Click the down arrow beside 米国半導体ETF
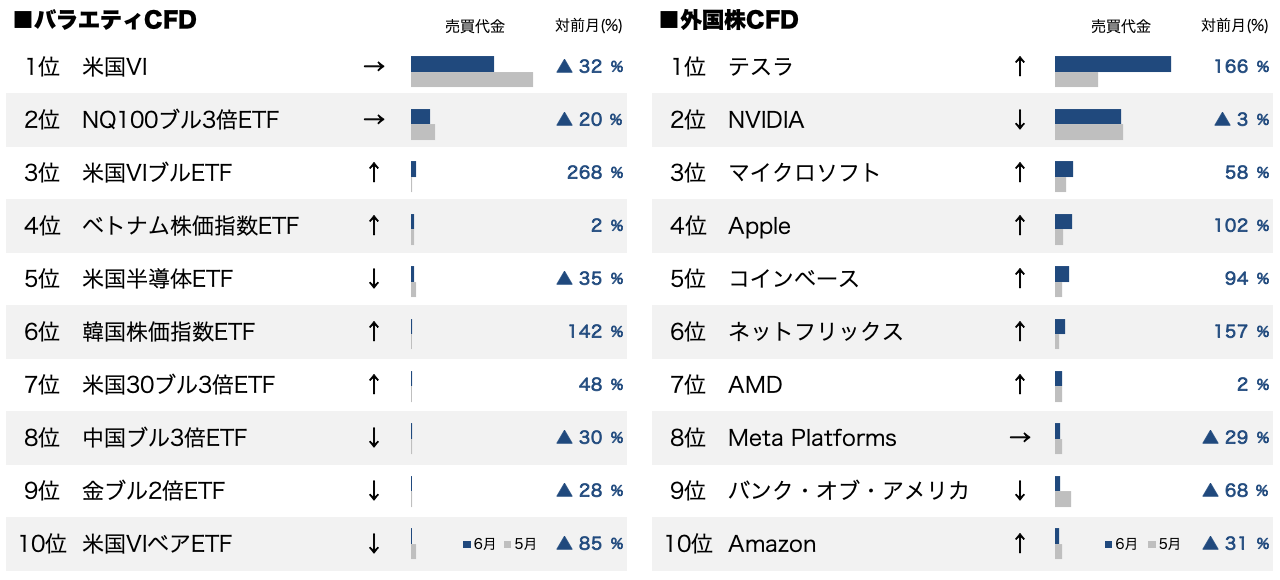The height and width of the screenshot is (580, 1280). (x=374, y=278)
